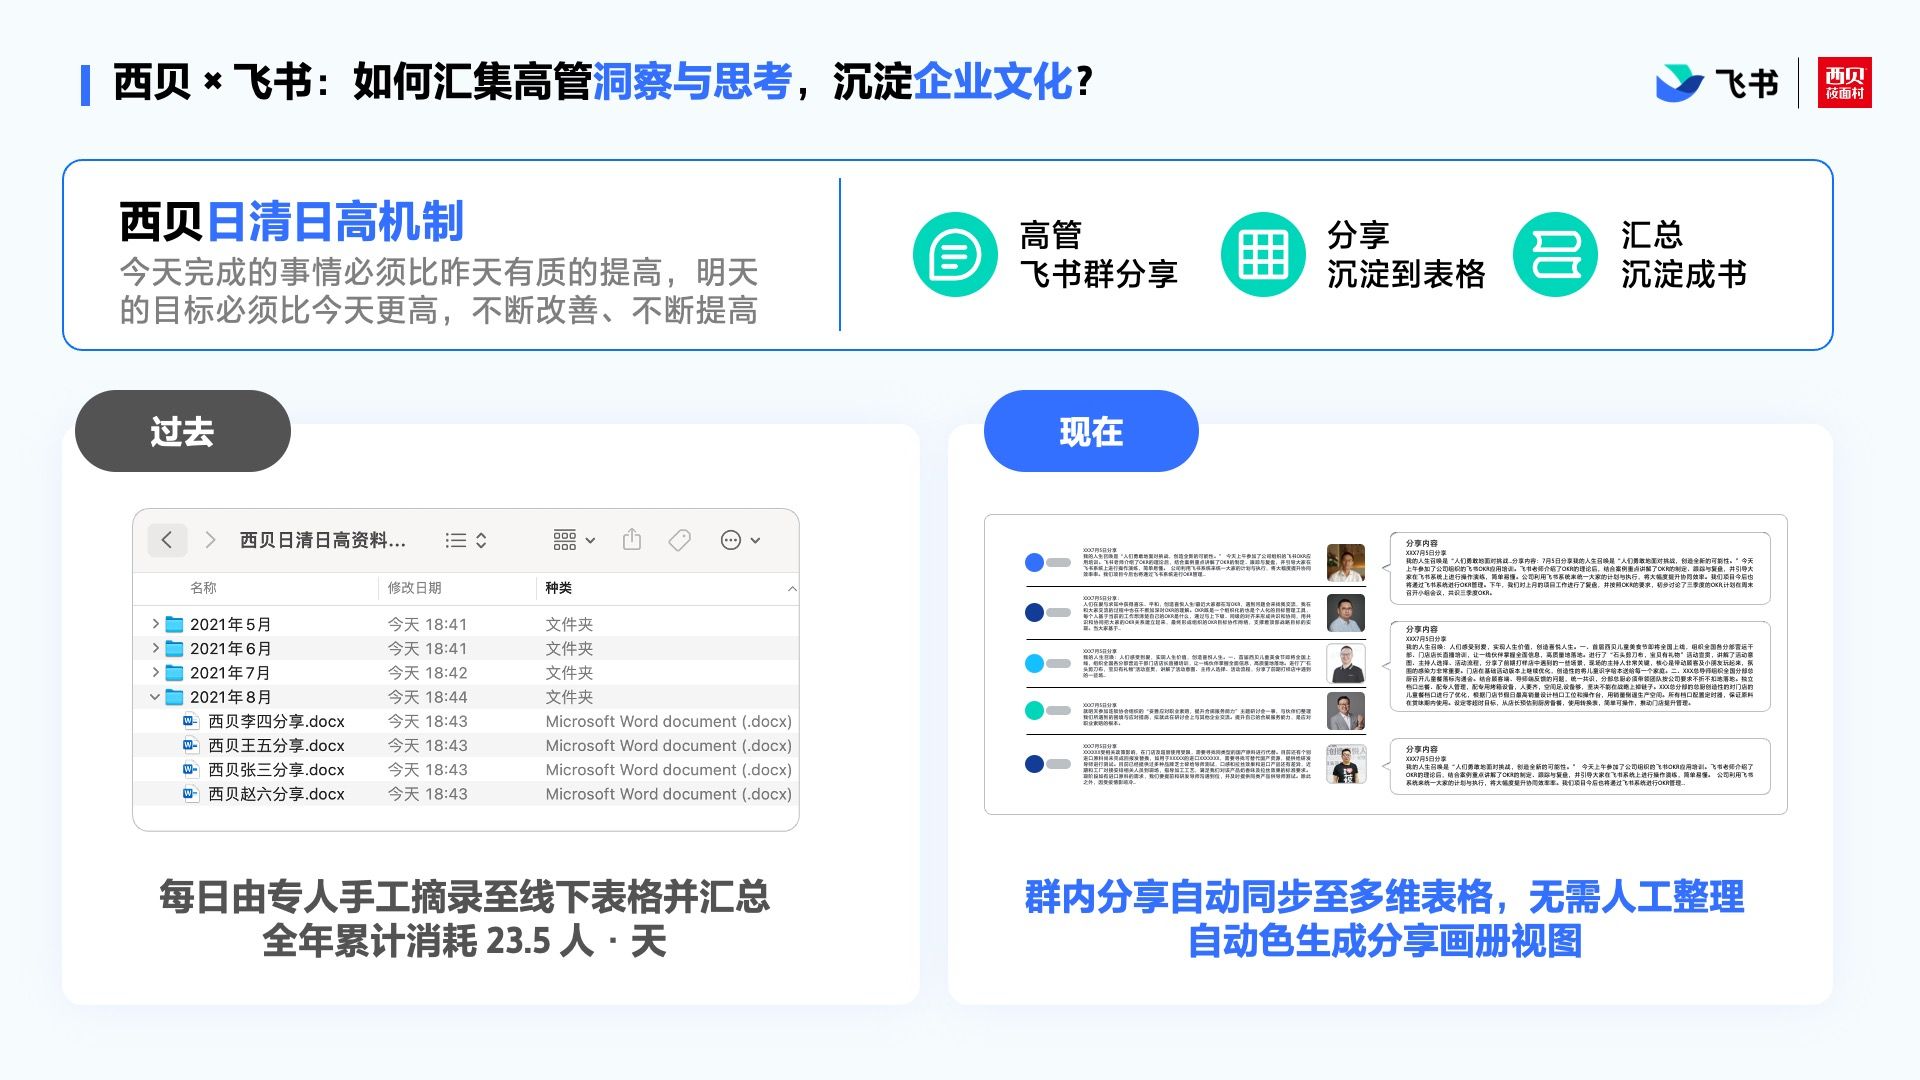This screenshot has width=1920, height=1080.
Task: Sort files by 名称 column header
Action: [x=203, y=588]
